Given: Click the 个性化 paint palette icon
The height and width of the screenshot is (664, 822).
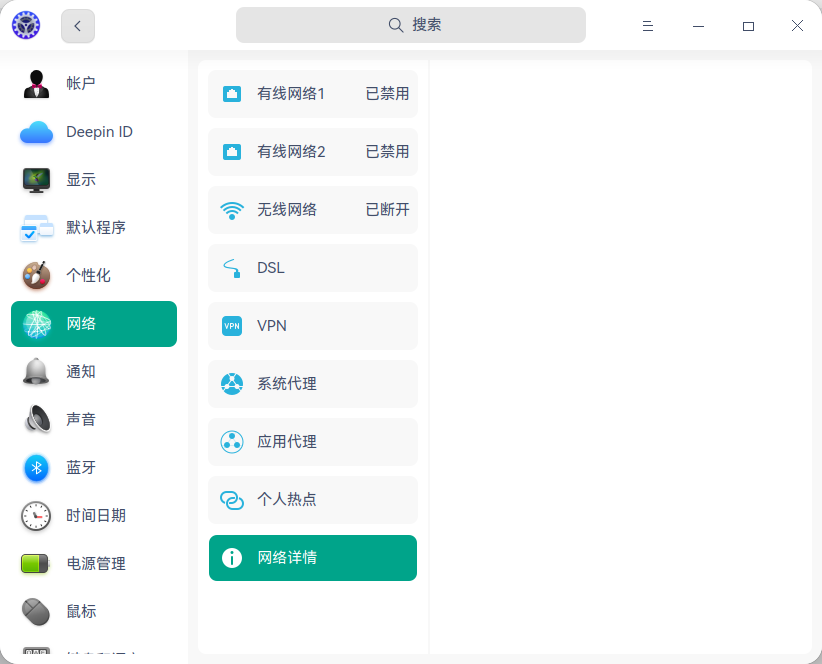Looking at the screenshot, I should [36, 276].
